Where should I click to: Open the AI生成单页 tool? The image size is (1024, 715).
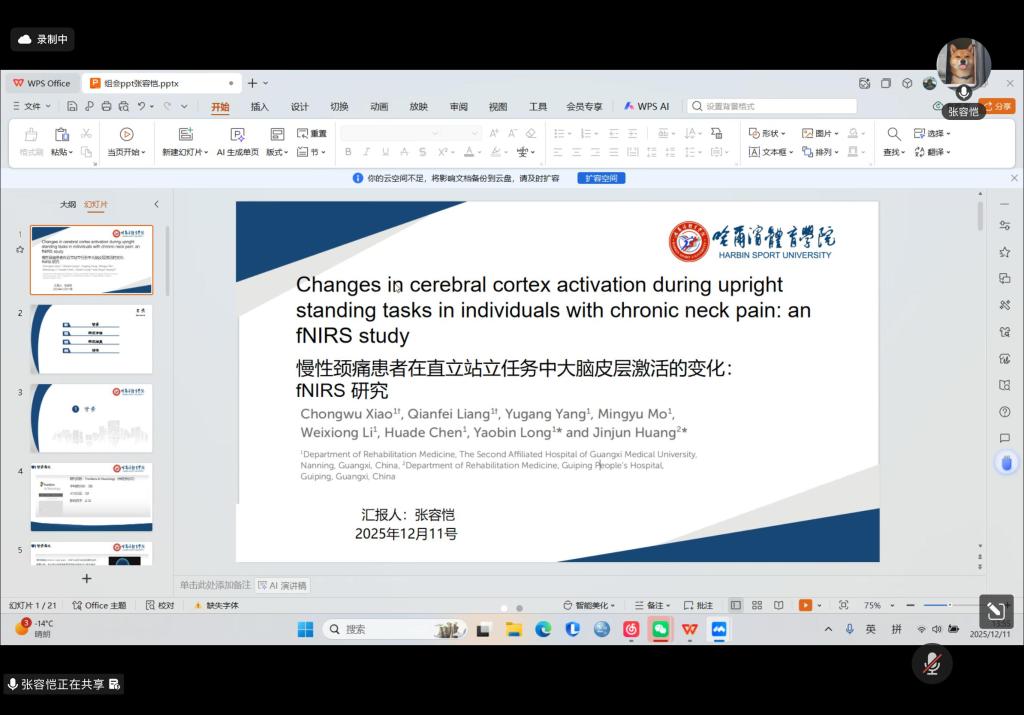coord(237,134)
